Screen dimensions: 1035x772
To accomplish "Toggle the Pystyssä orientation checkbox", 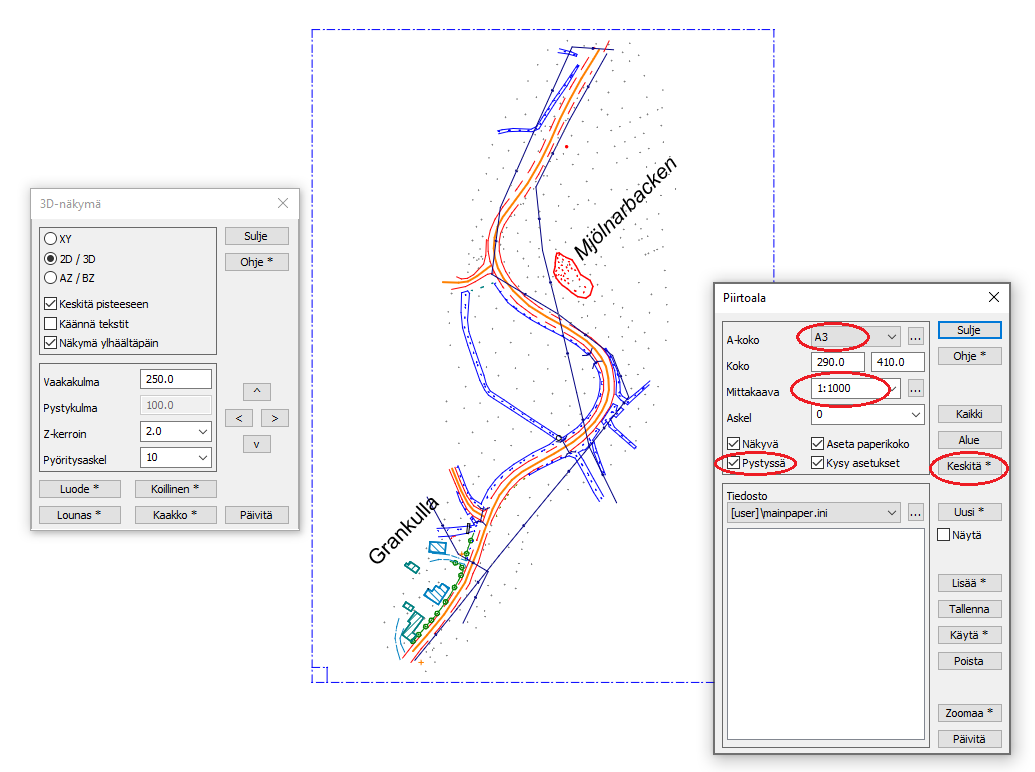I will tap(734, 463).
